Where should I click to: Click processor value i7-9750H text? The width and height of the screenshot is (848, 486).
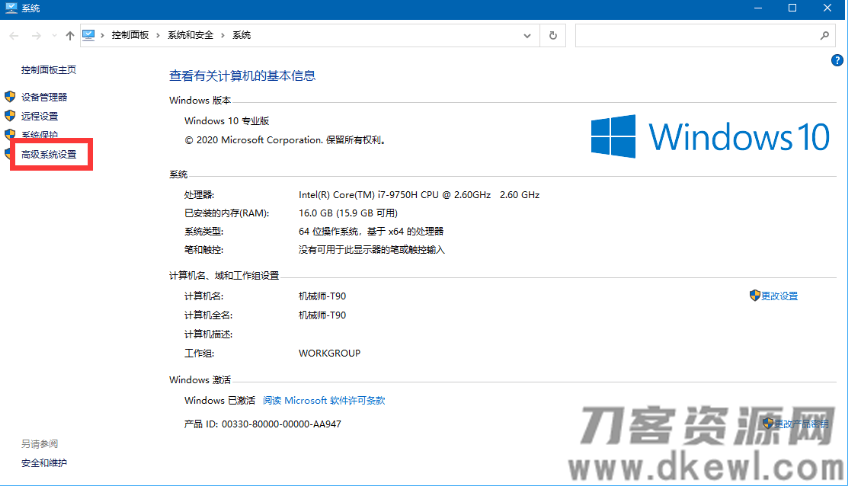point(419,195)
